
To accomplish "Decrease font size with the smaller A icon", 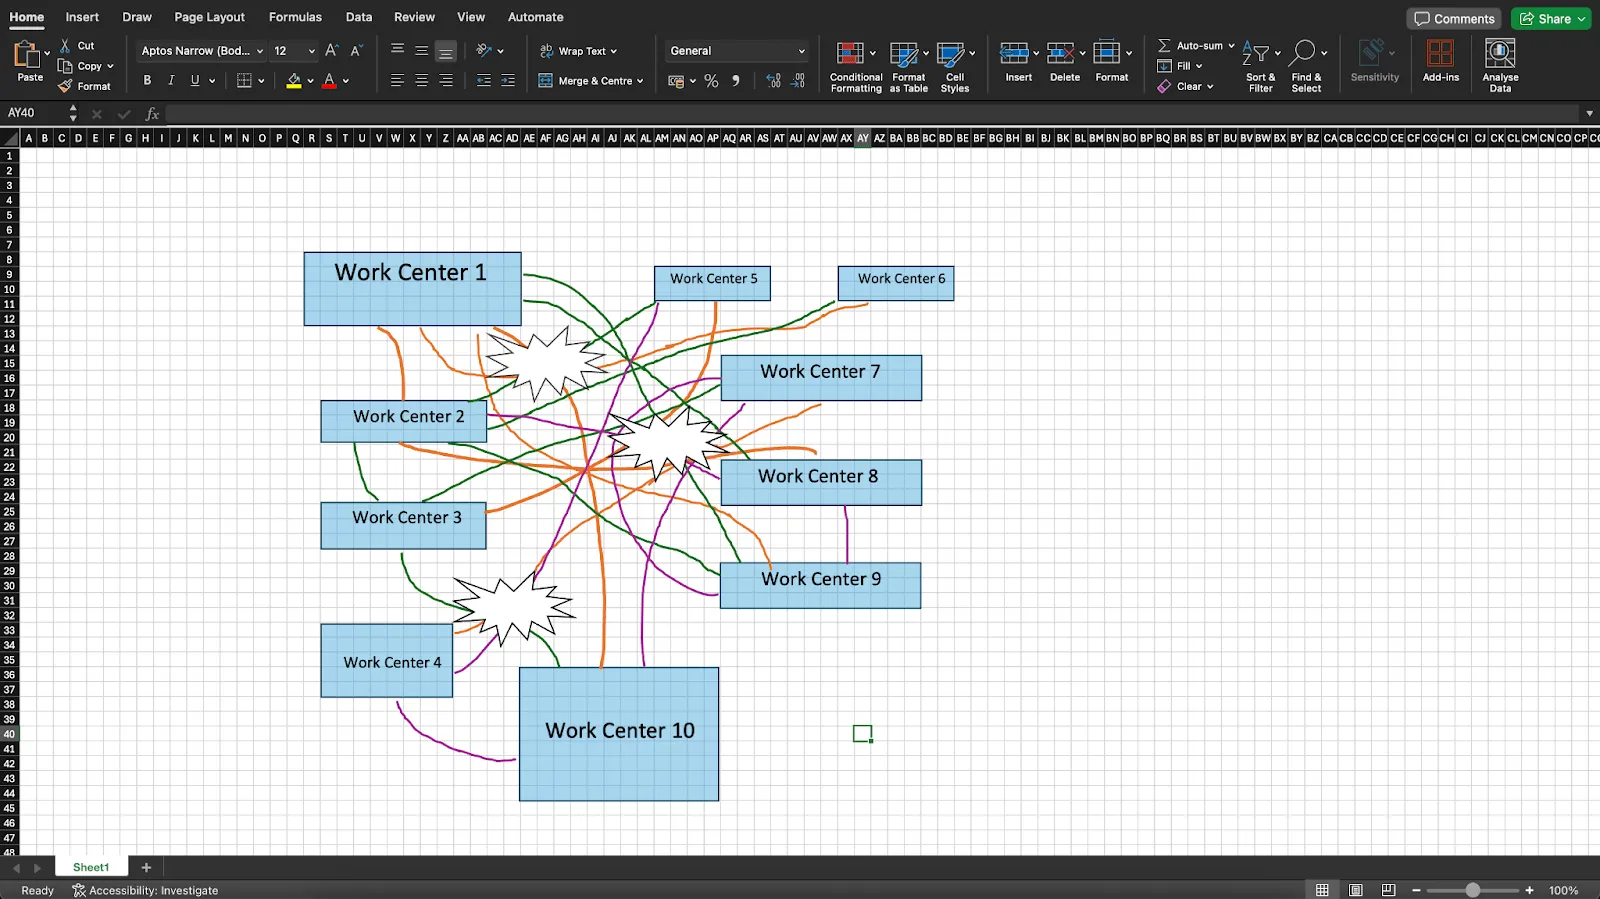I will point(356,51).
